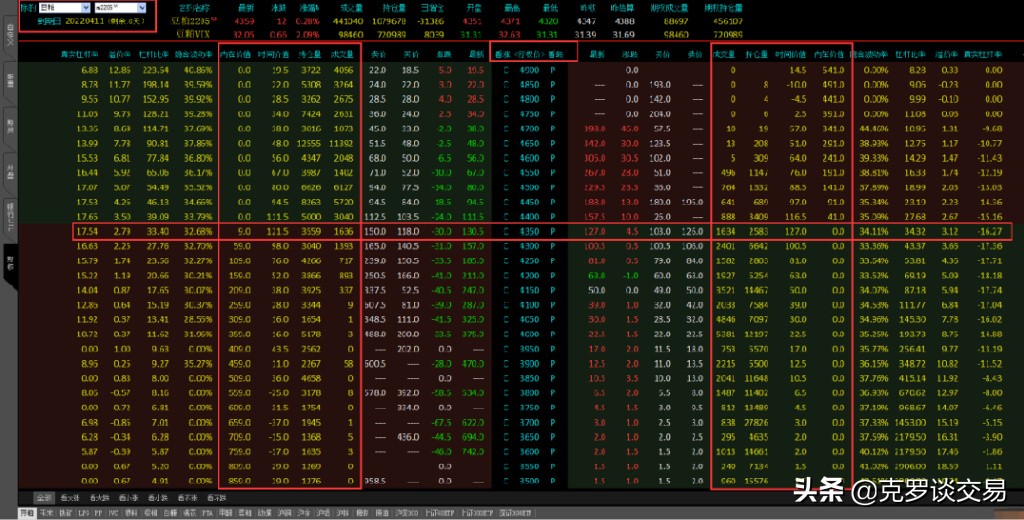Select strike price 4350 in center column
The image size is (1024, 520).
click(529, 231)
